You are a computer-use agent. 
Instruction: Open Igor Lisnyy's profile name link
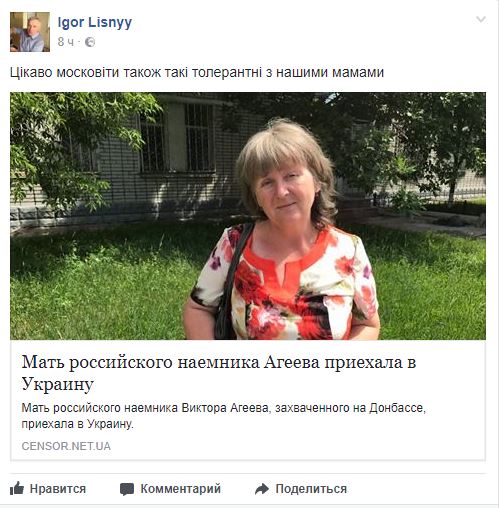[95, 23]
